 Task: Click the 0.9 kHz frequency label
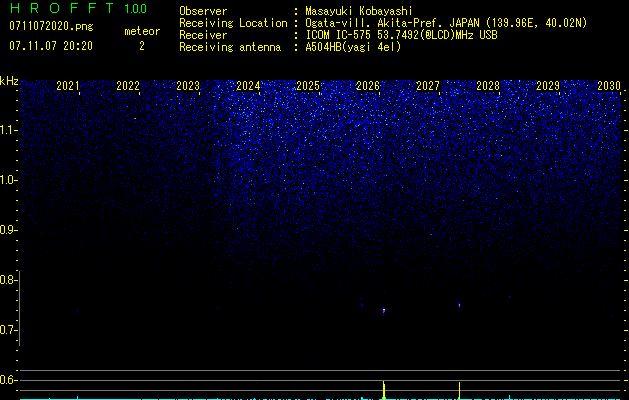pos(8,230)
